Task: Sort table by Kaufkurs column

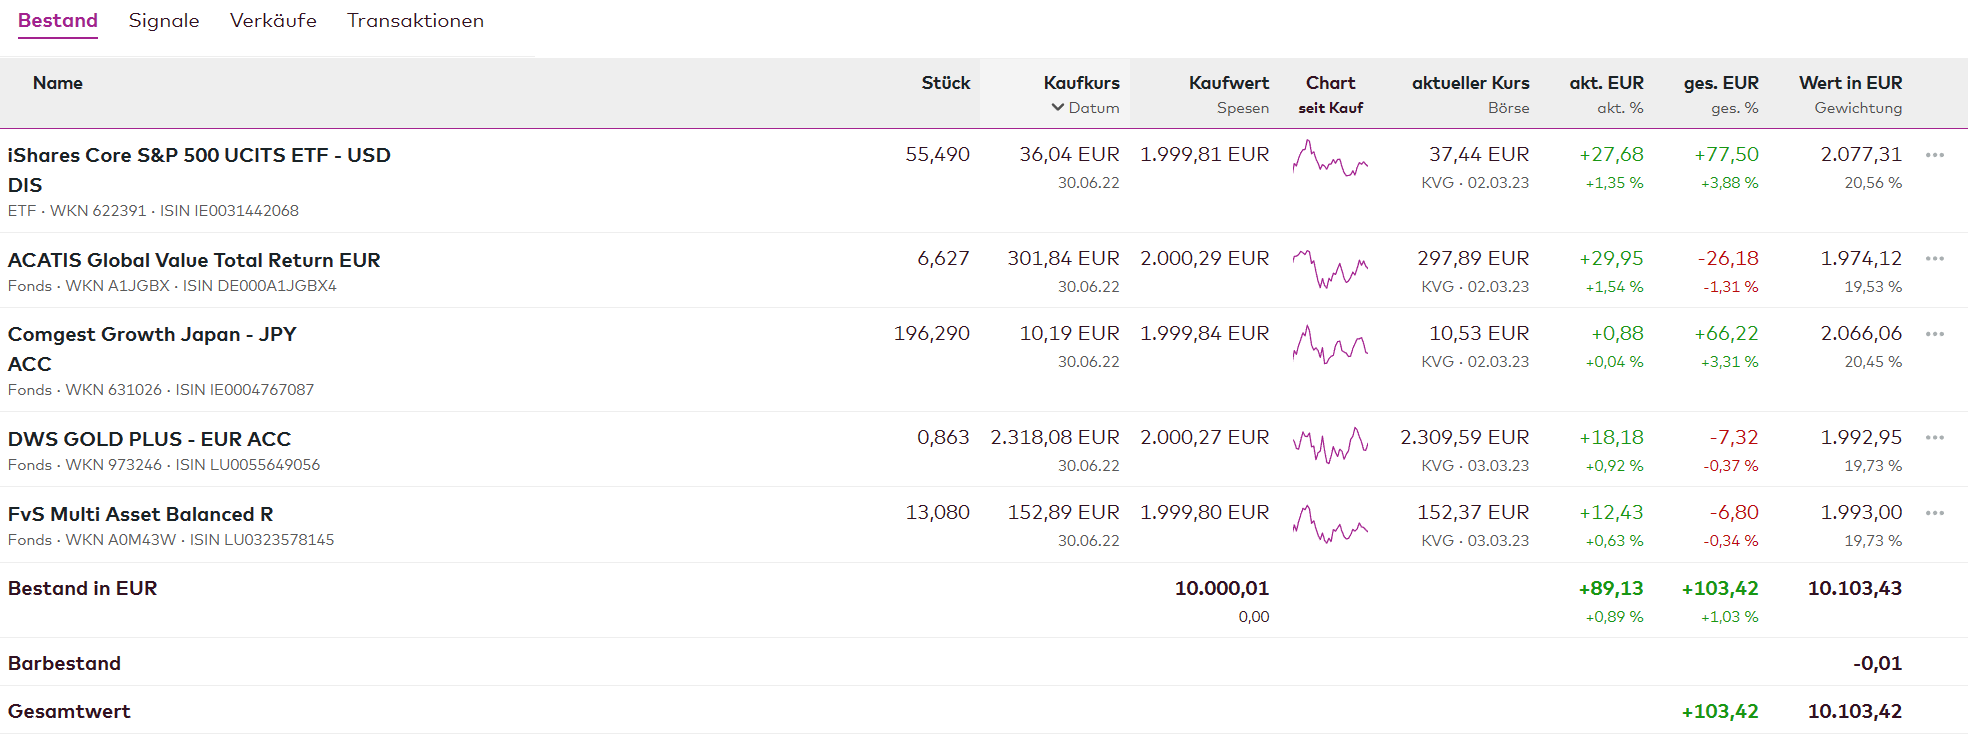Action: [1081, 83]
